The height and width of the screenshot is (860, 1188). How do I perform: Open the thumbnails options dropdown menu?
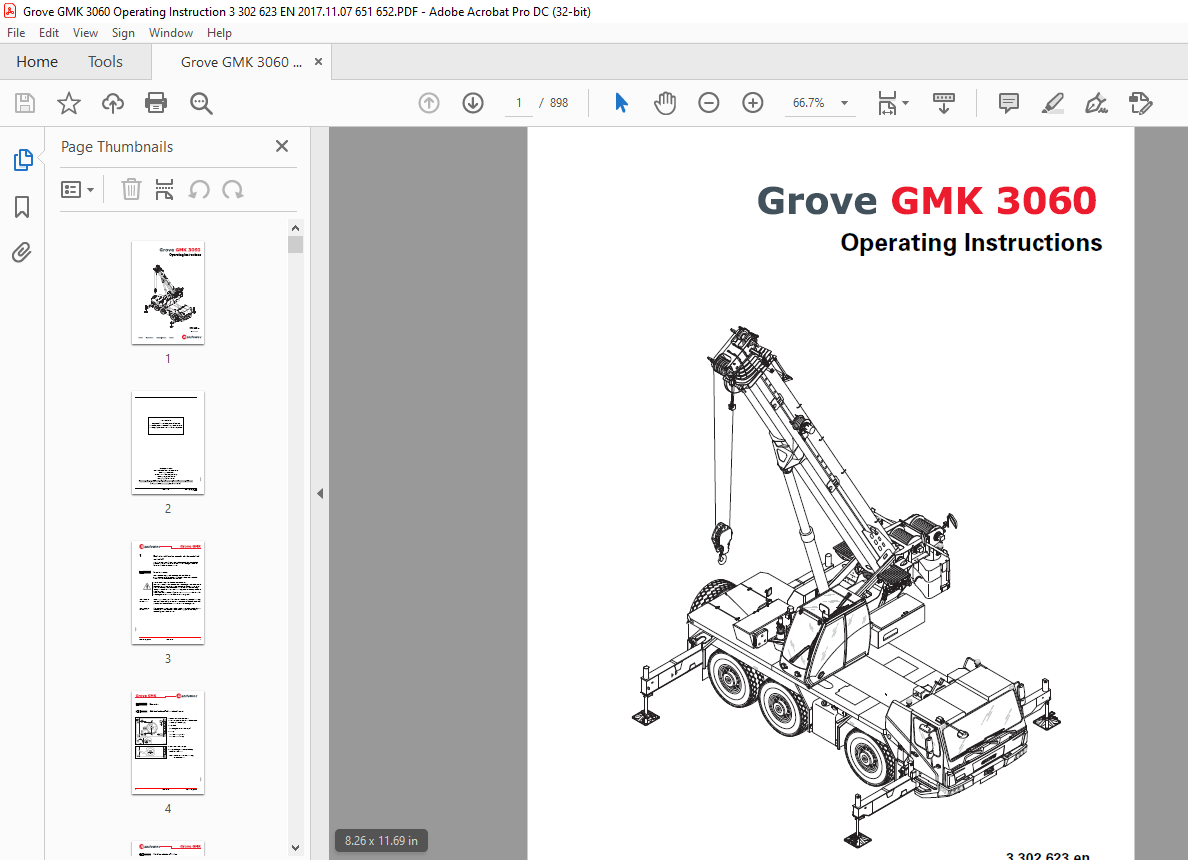pyautogui.click(x=77, y=189)
